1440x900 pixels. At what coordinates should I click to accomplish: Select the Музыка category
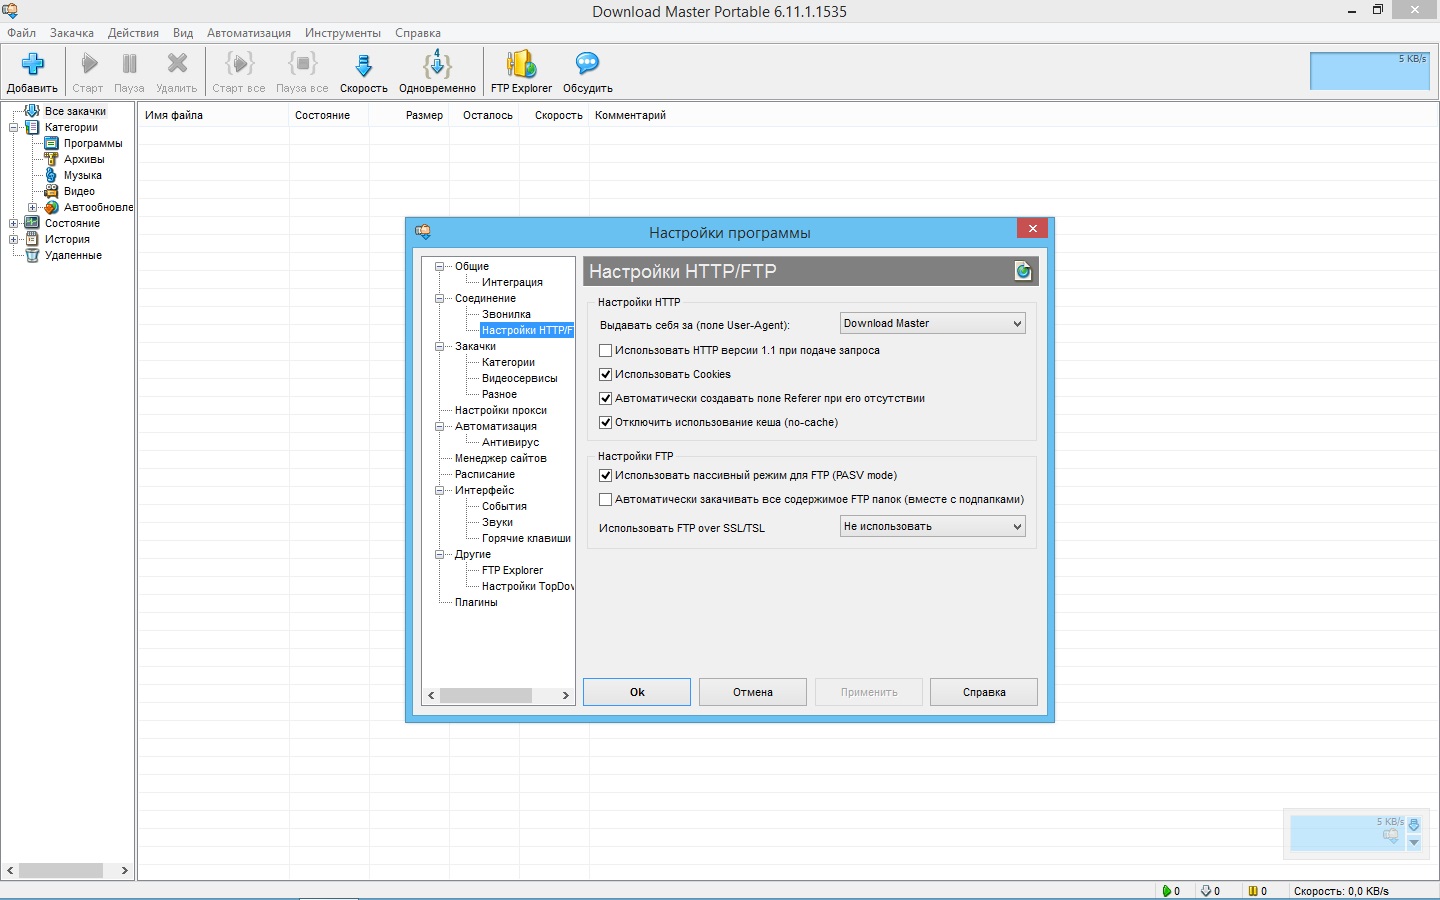pyautogui.click(x=82, y=175)
